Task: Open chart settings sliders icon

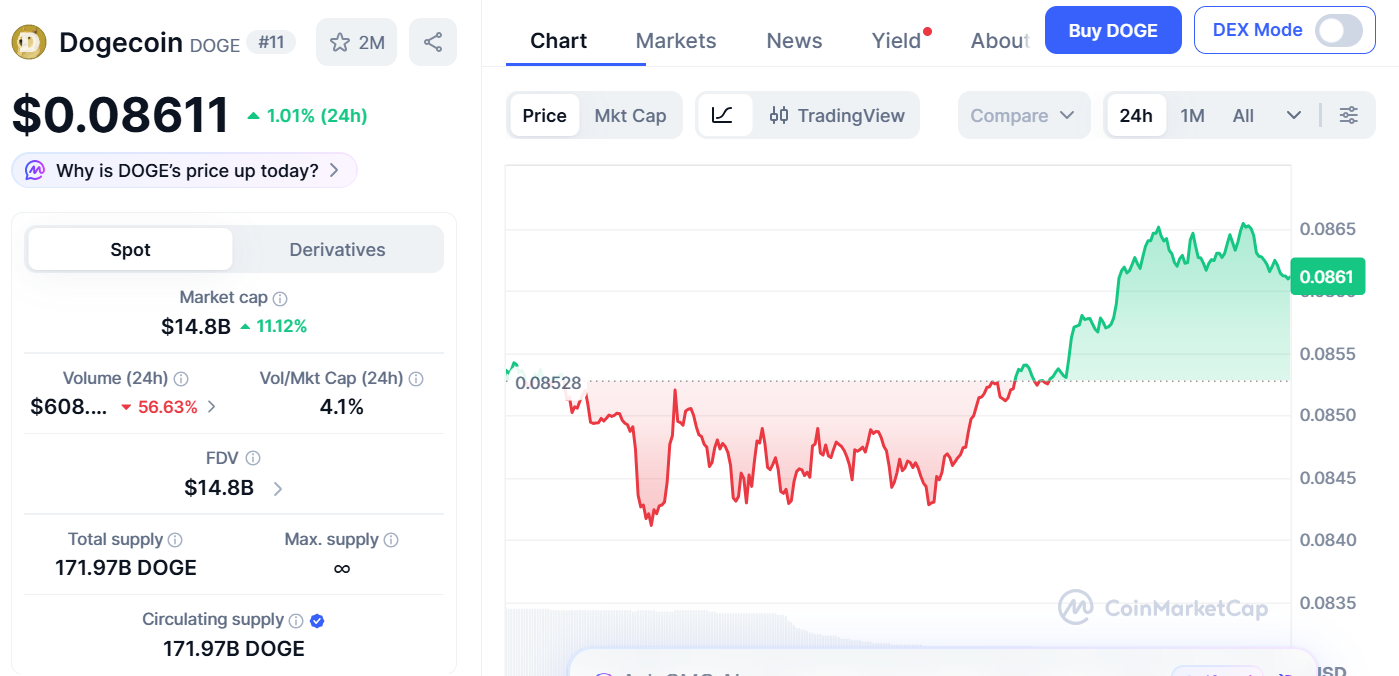Action: (x=1349, y=115)
